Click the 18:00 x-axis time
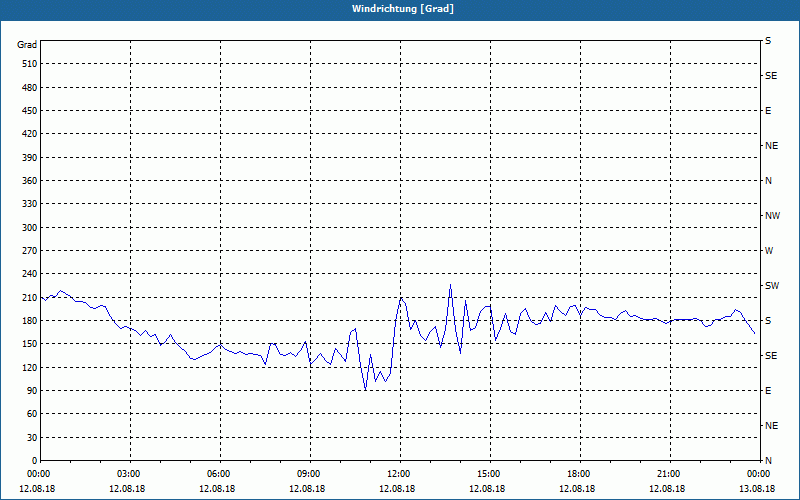The width and height of the screenshot is (800, 500). [x=580, y=474]
